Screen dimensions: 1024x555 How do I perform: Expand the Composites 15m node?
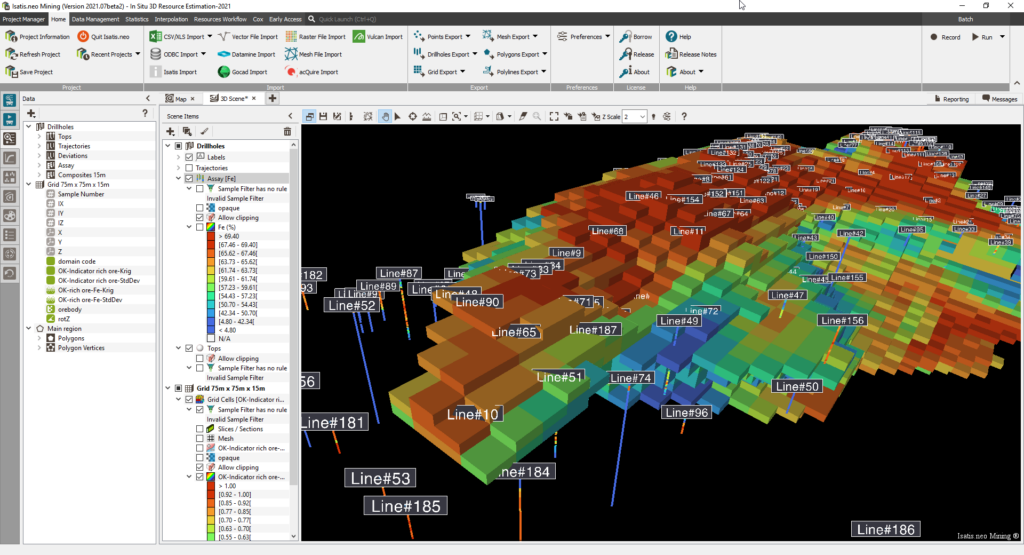(x=39, y=175)
